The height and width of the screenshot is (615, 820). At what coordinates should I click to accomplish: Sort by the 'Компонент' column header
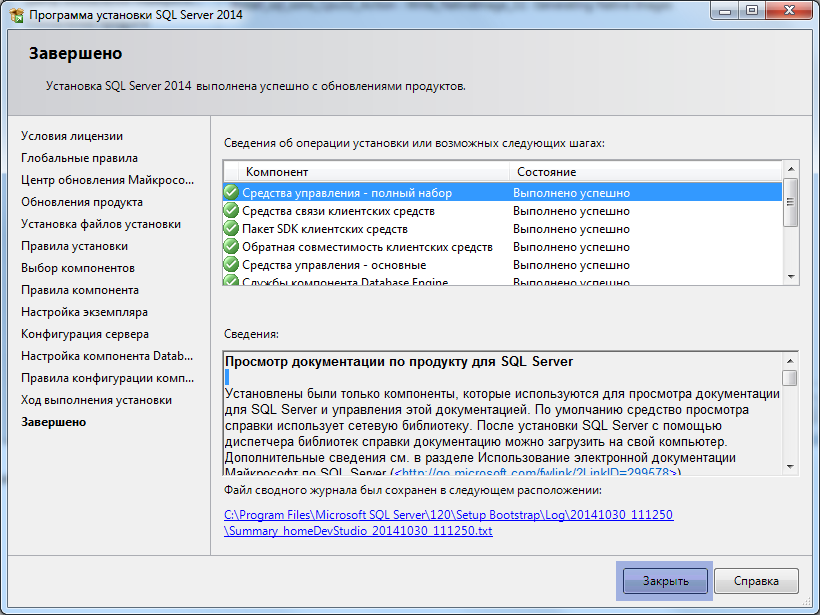click(373, 172)
